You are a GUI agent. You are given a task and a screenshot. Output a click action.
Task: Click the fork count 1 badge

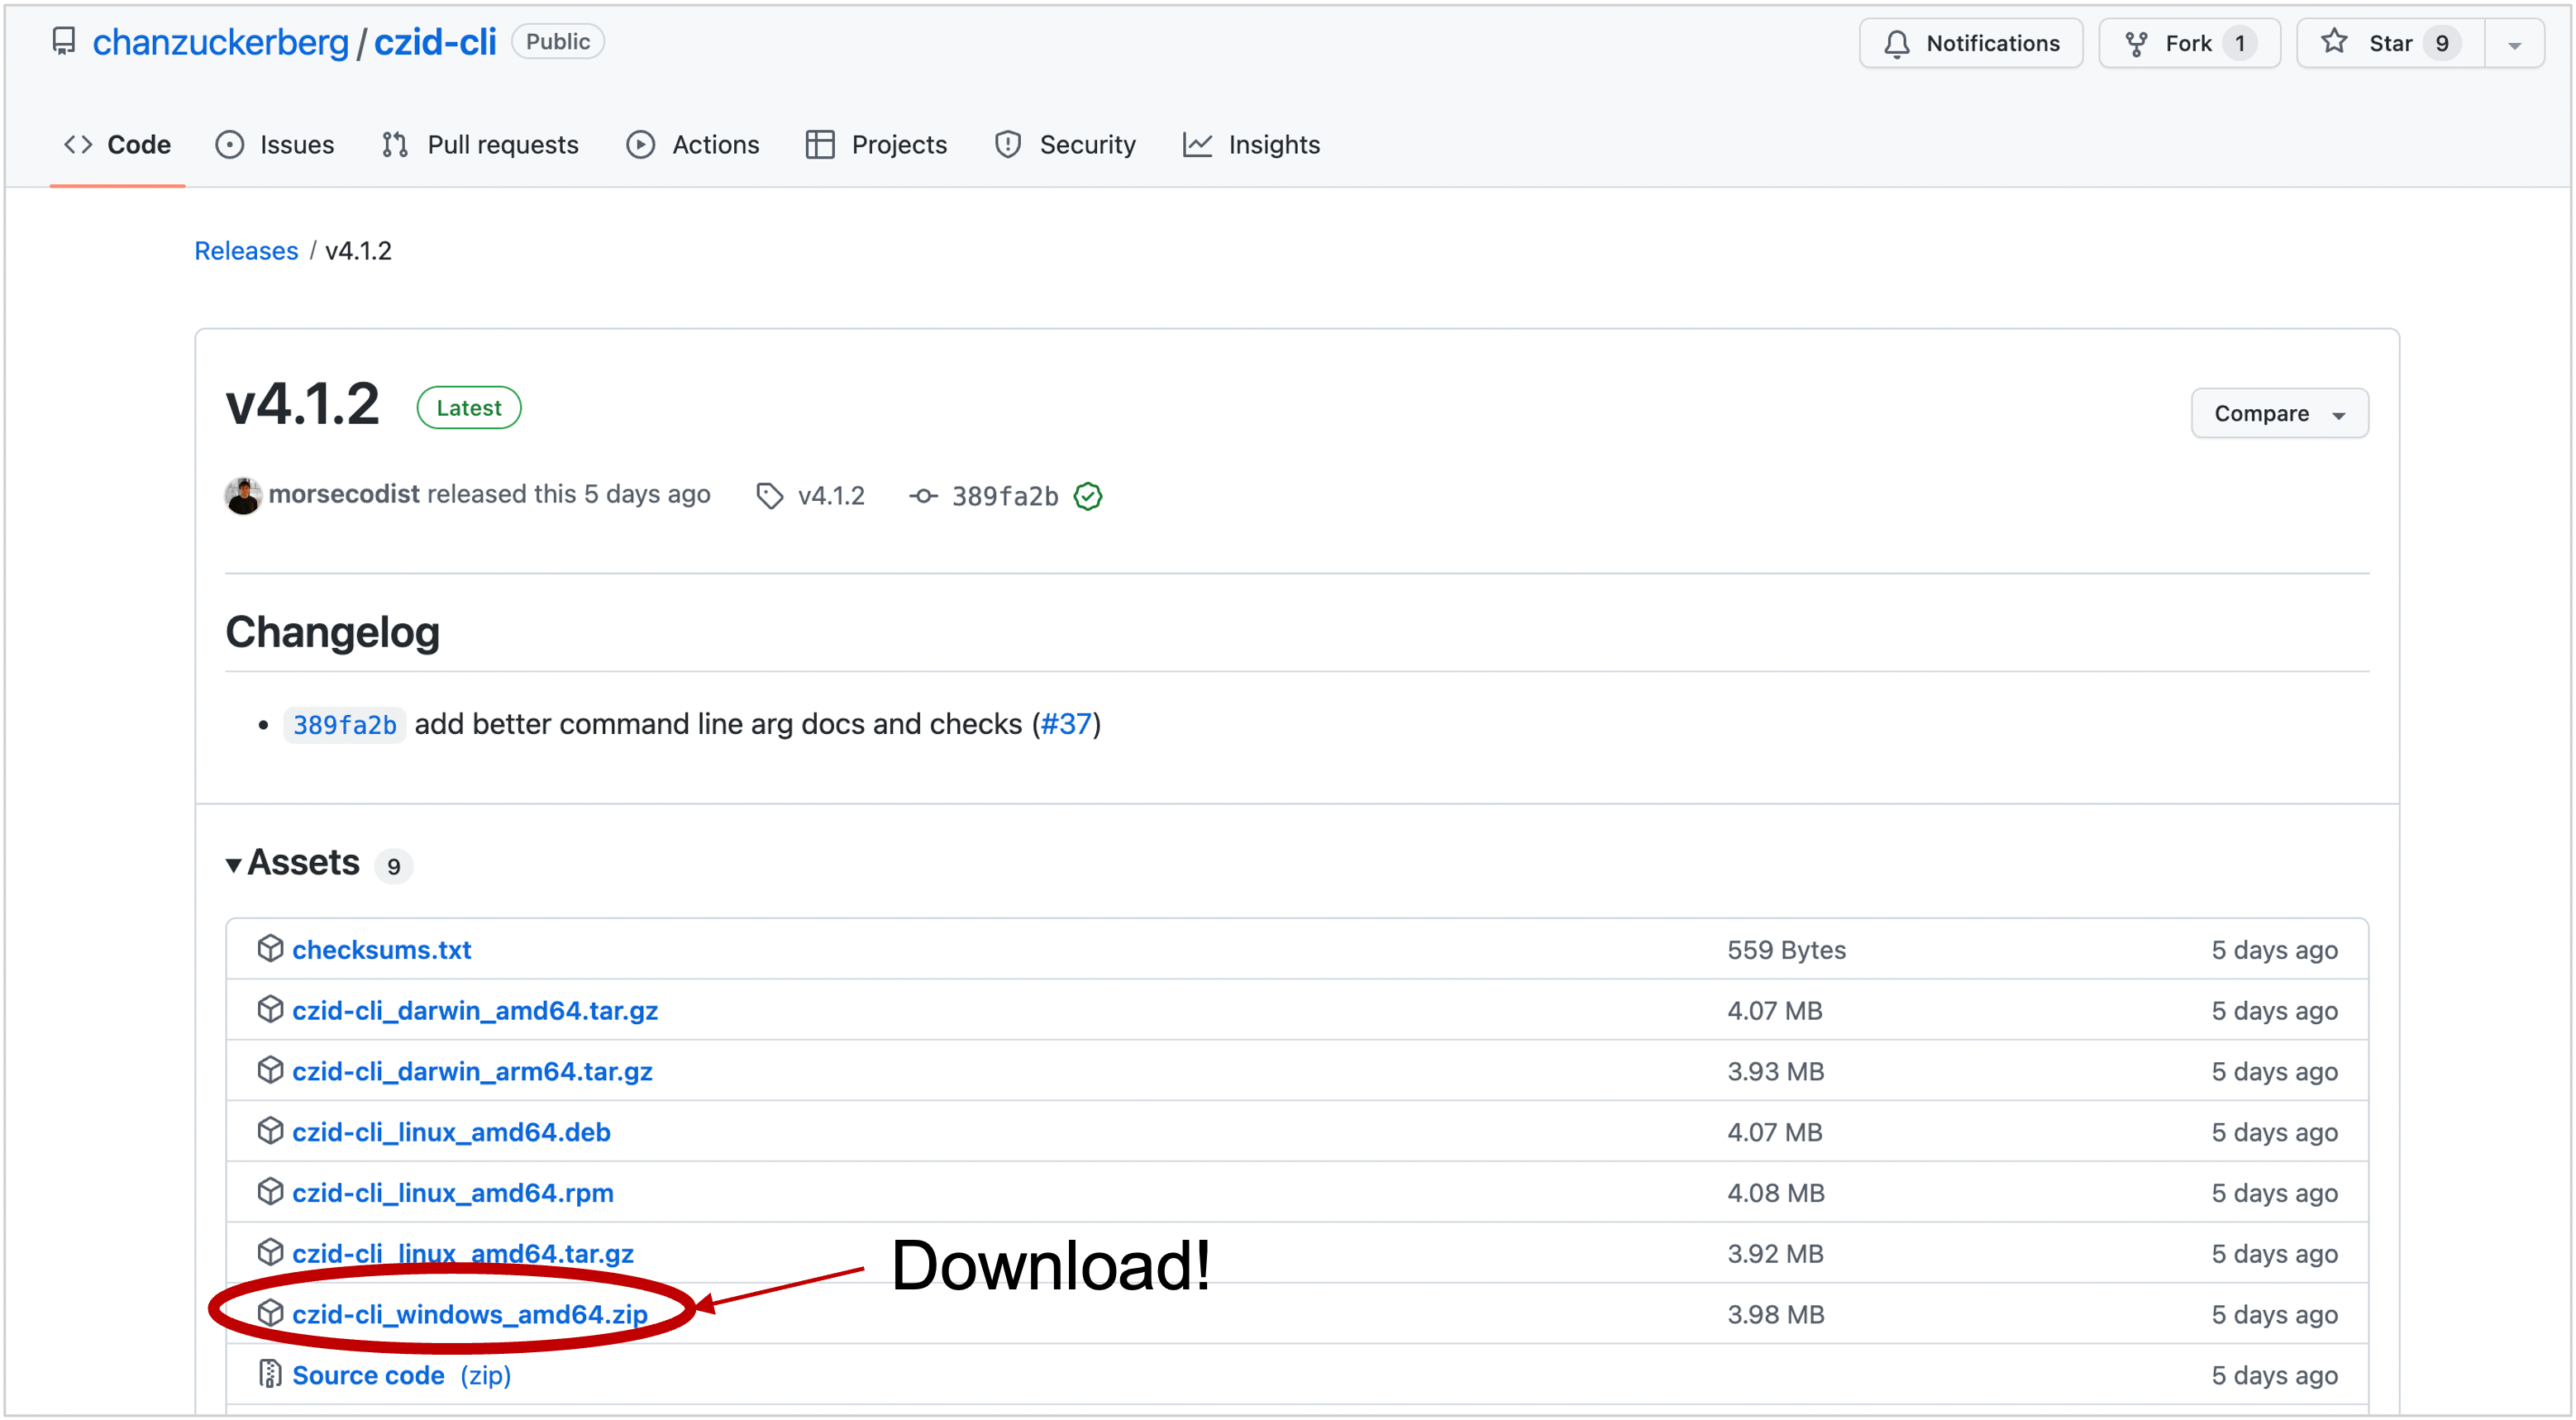tap(2240, 43)
